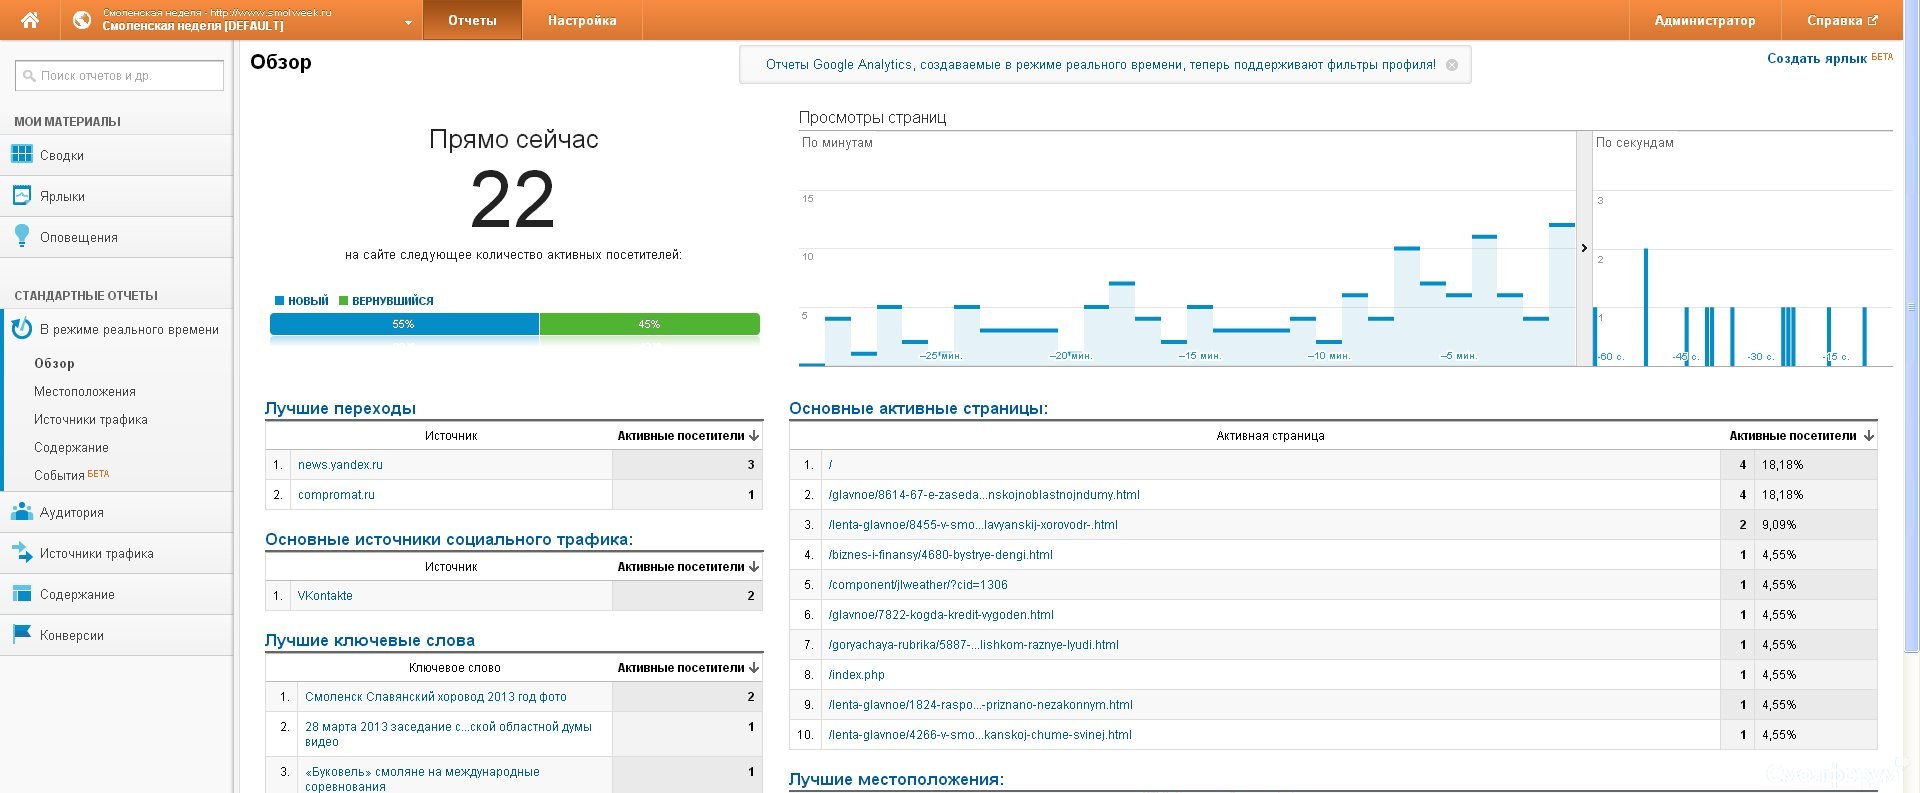Select Местоположения in real-time submenu

tap(85, 392)
